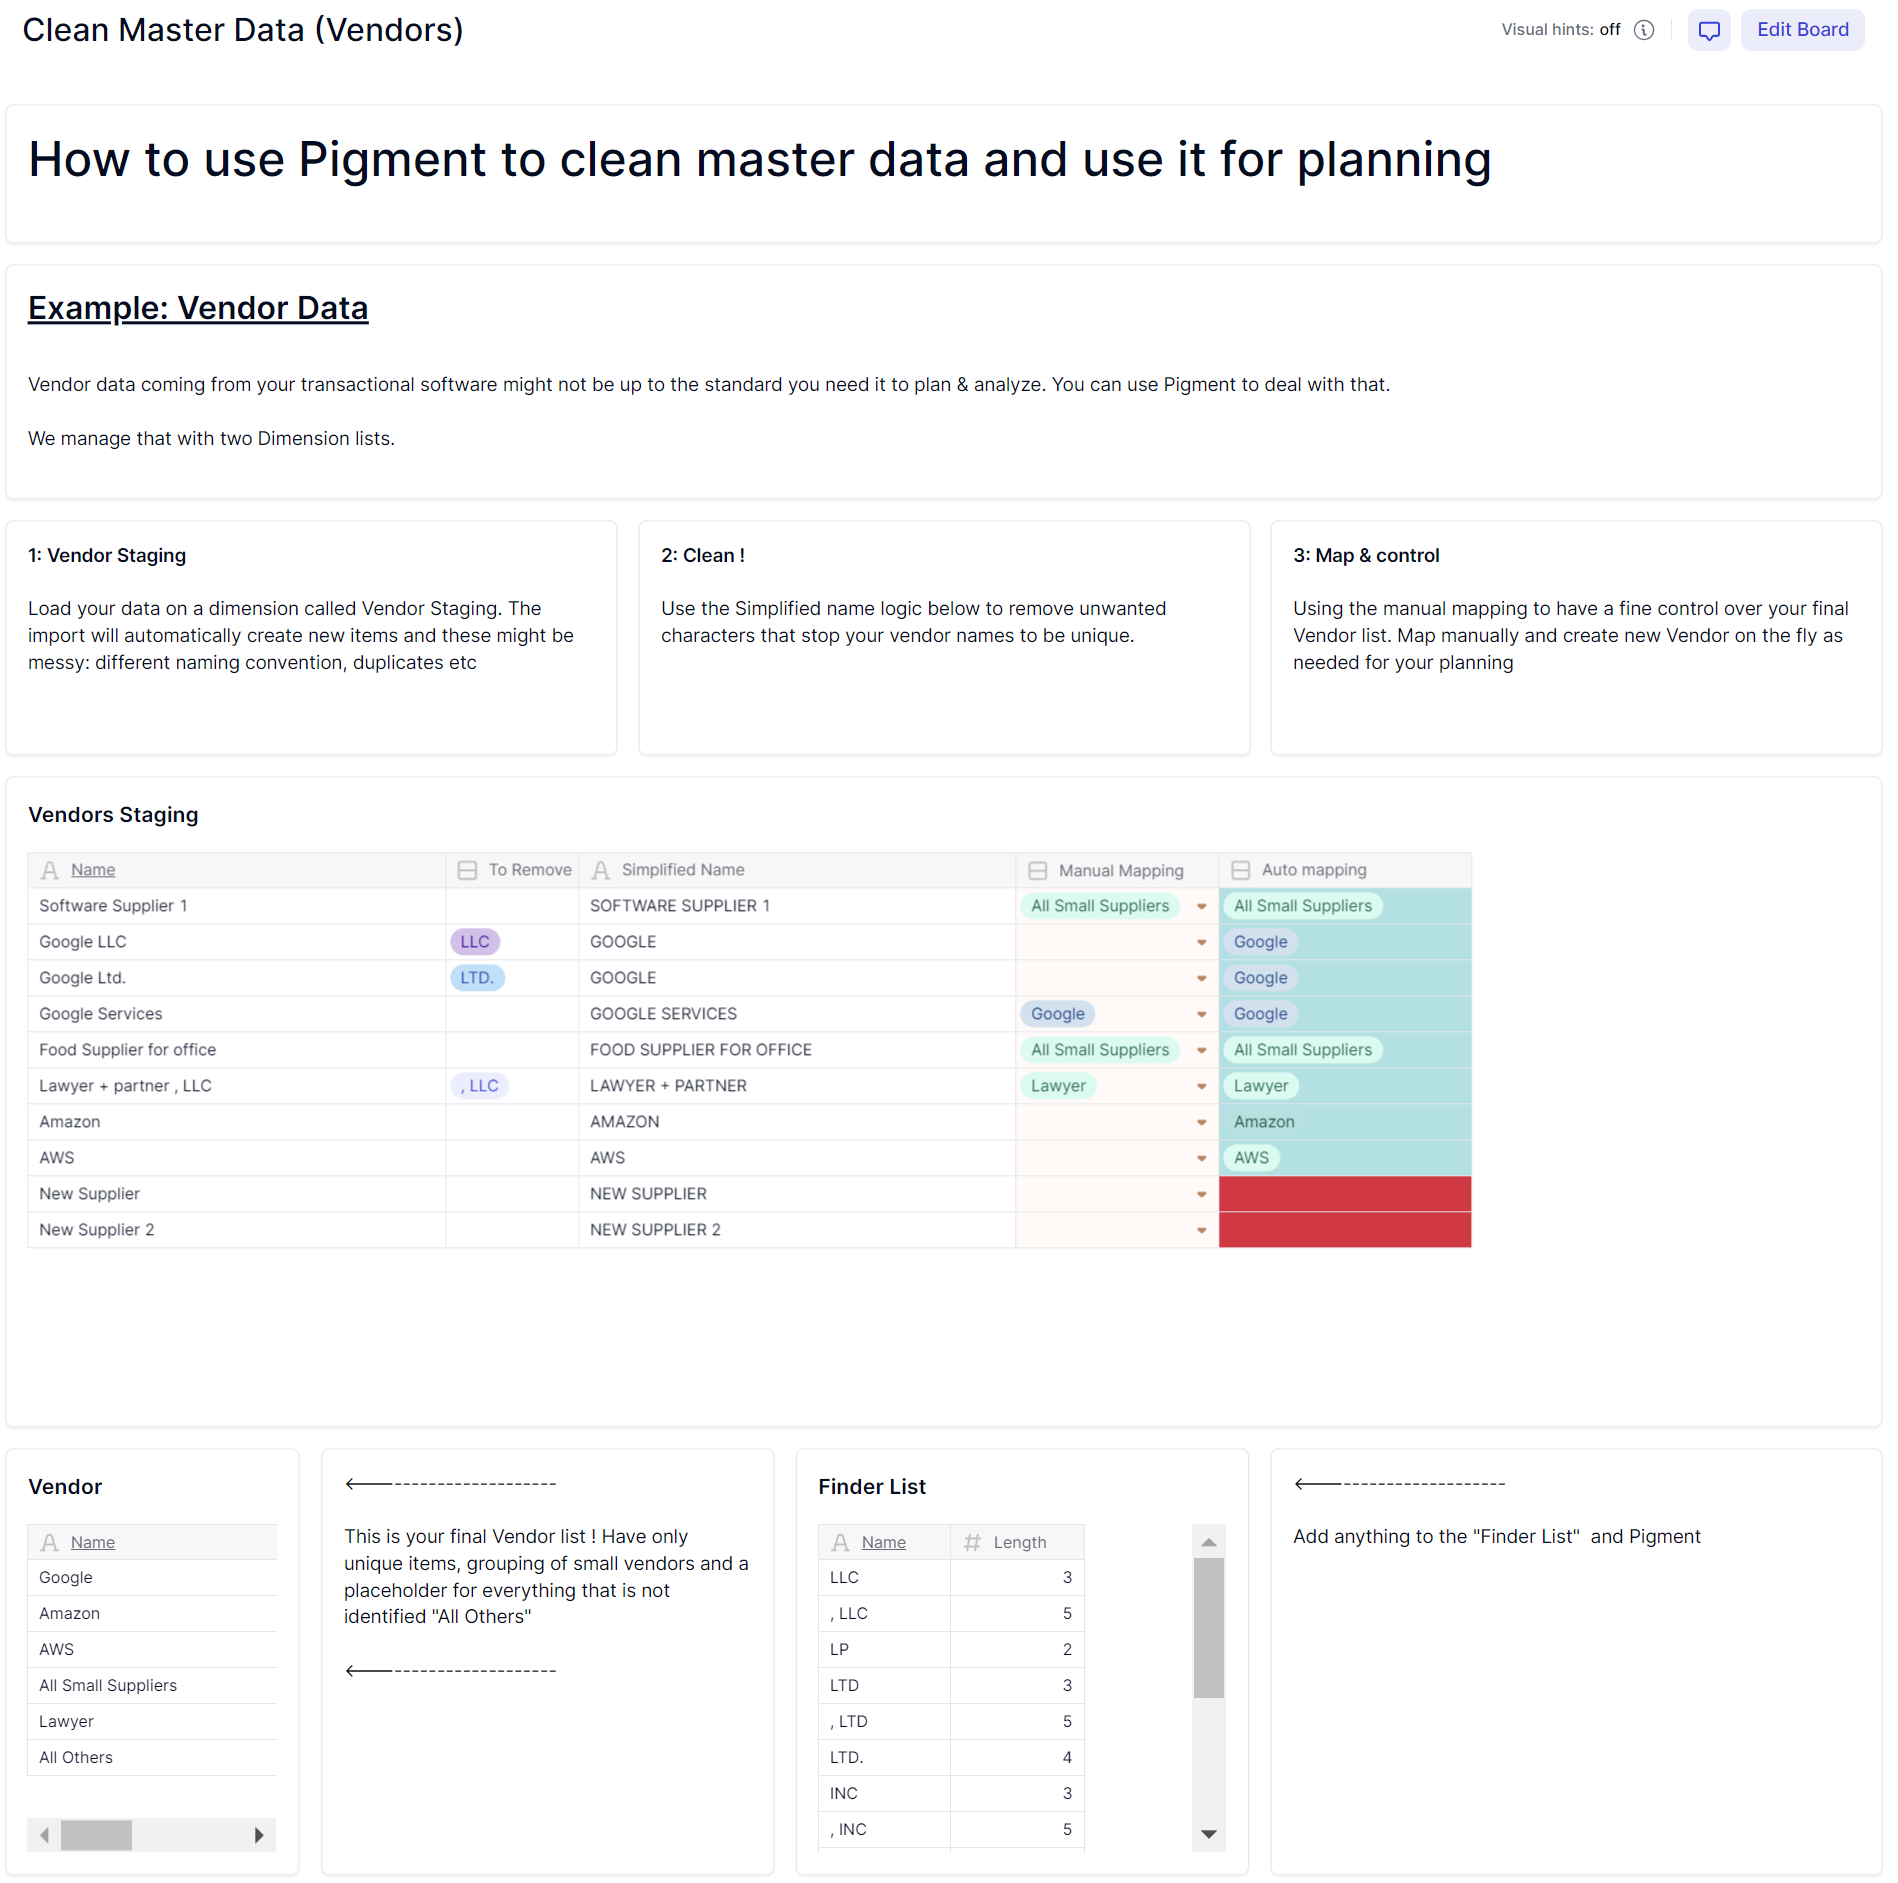
Task: Select the LLC tag in Google LLC row
Action: (475, 942)
